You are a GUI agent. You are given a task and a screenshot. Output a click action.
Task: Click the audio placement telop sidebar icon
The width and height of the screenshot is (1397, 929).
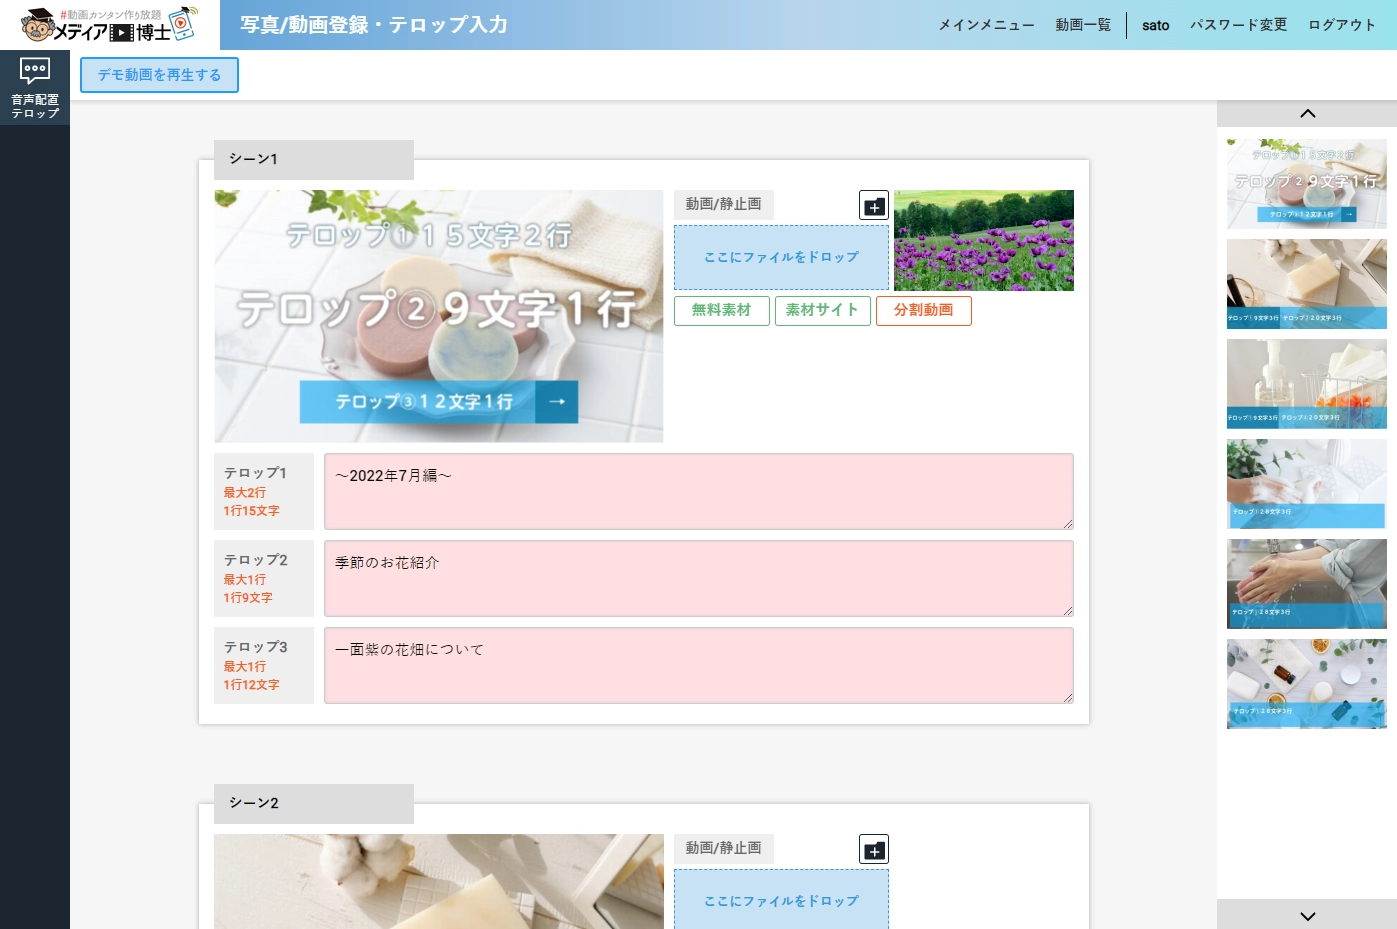35,87
